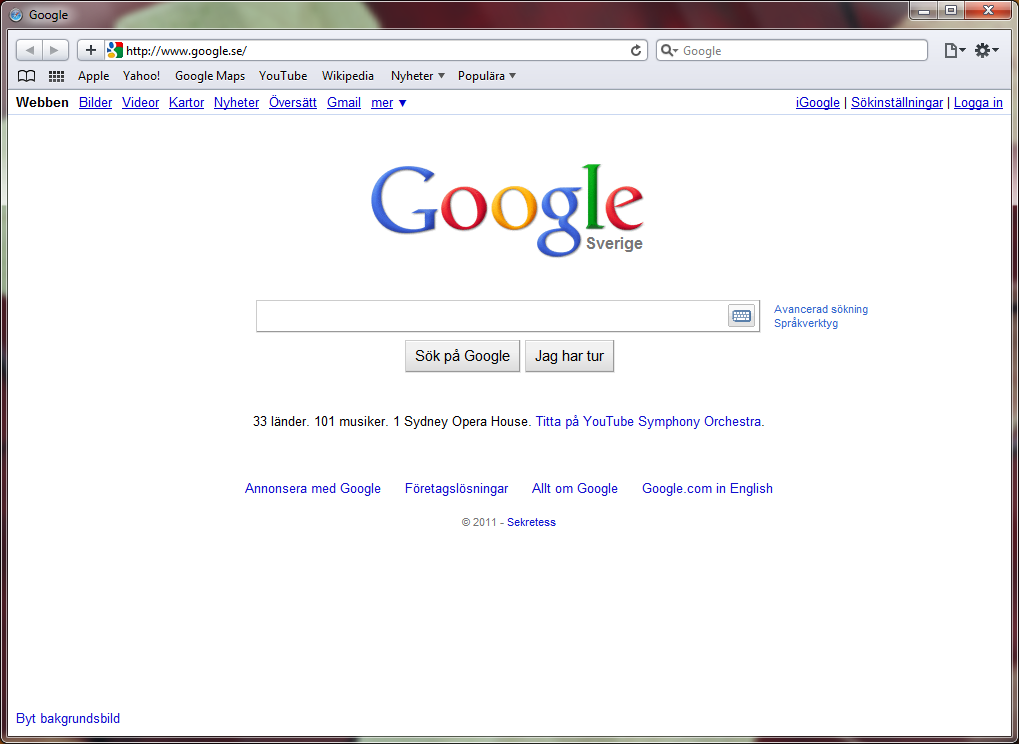Viewport: 1019px width, 744px height.
Task: Open the YouTube bookmark
Action: tap(283, 76)
